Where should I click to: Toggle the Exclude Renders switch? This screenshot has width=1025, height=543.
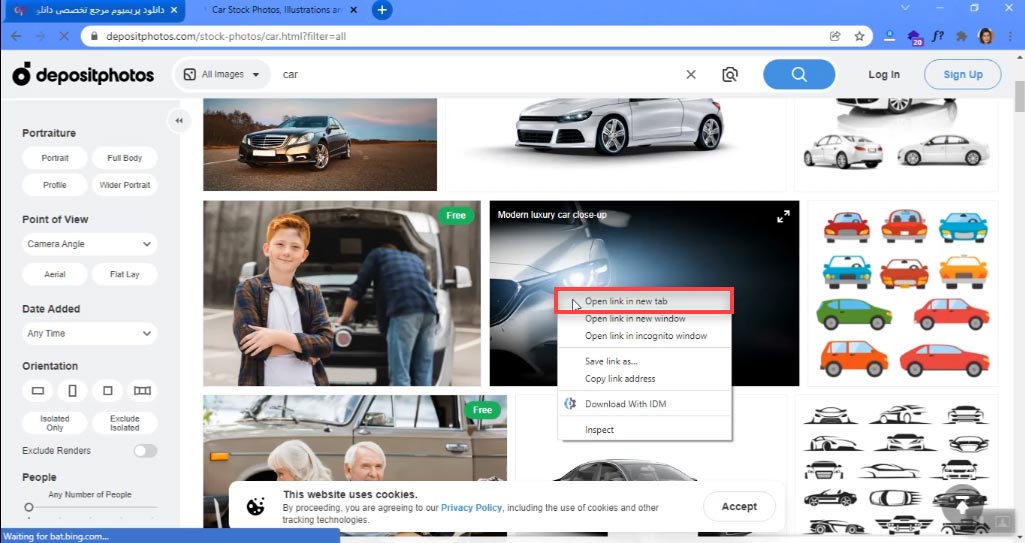145,451
